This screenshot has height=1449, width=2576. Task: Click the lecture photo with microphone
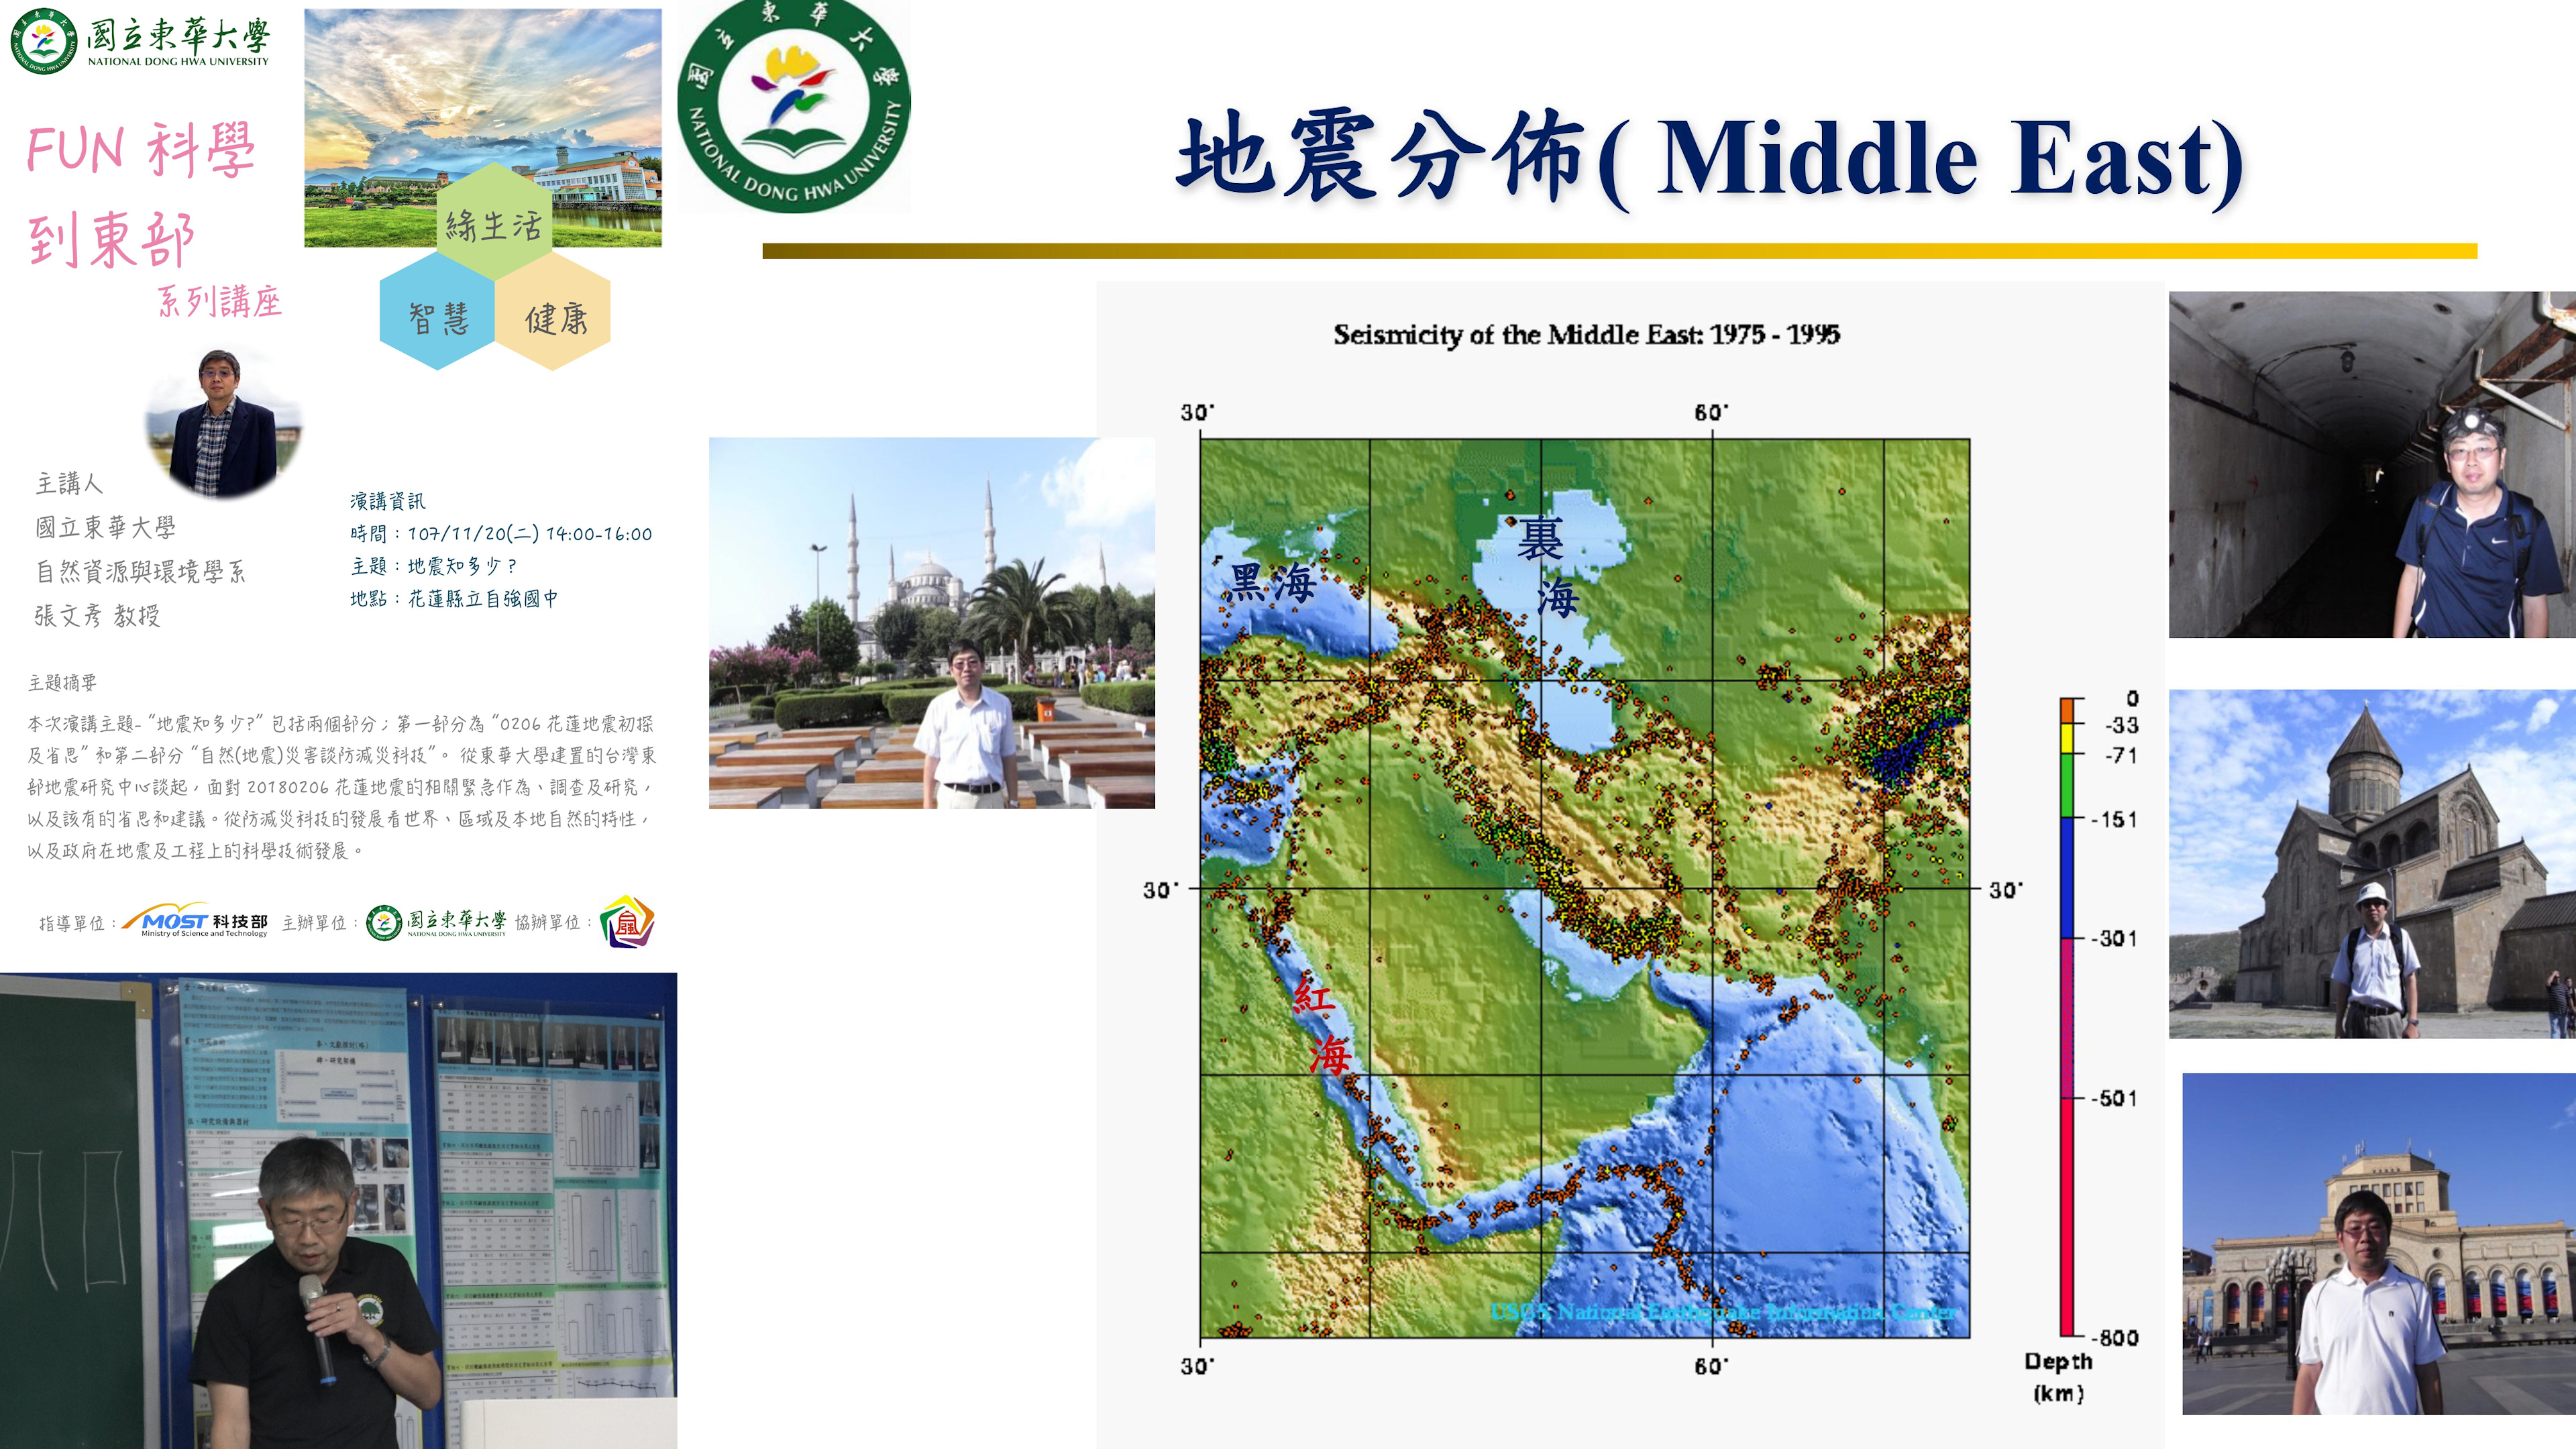[338, 1210]
